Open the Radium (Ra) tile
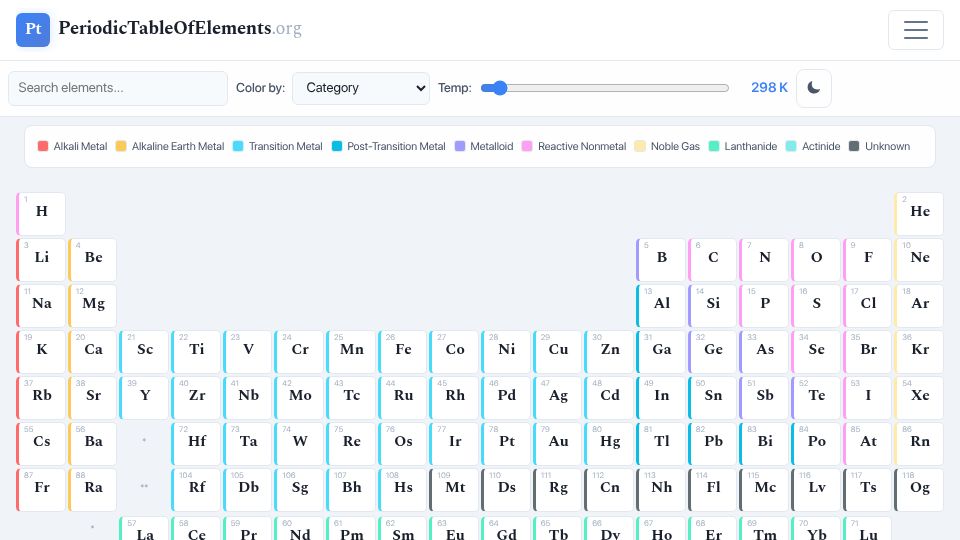 click(x=92, y=490)
